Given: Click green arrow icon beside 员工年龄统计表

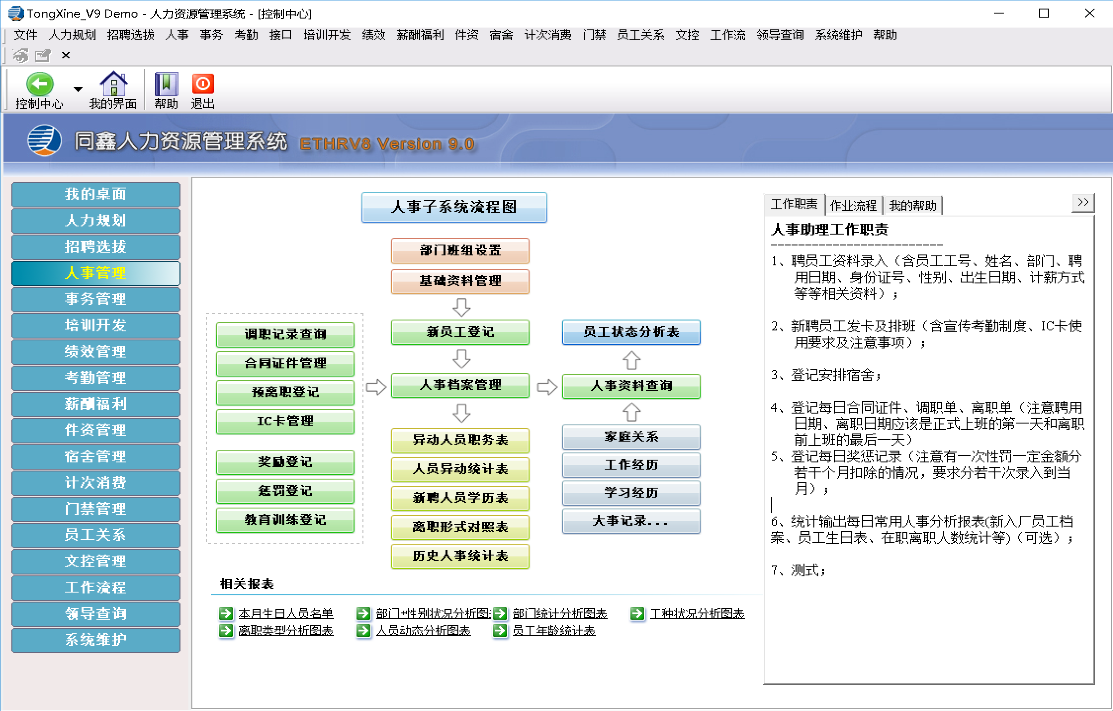Looking at the screenshot, I should tap(500, 631).
